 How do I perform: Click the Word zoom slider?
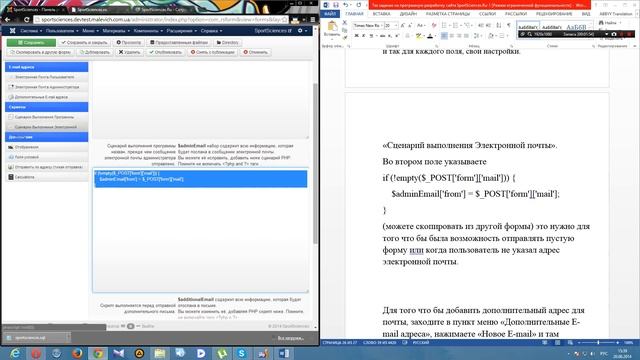[x=598, y=343]
